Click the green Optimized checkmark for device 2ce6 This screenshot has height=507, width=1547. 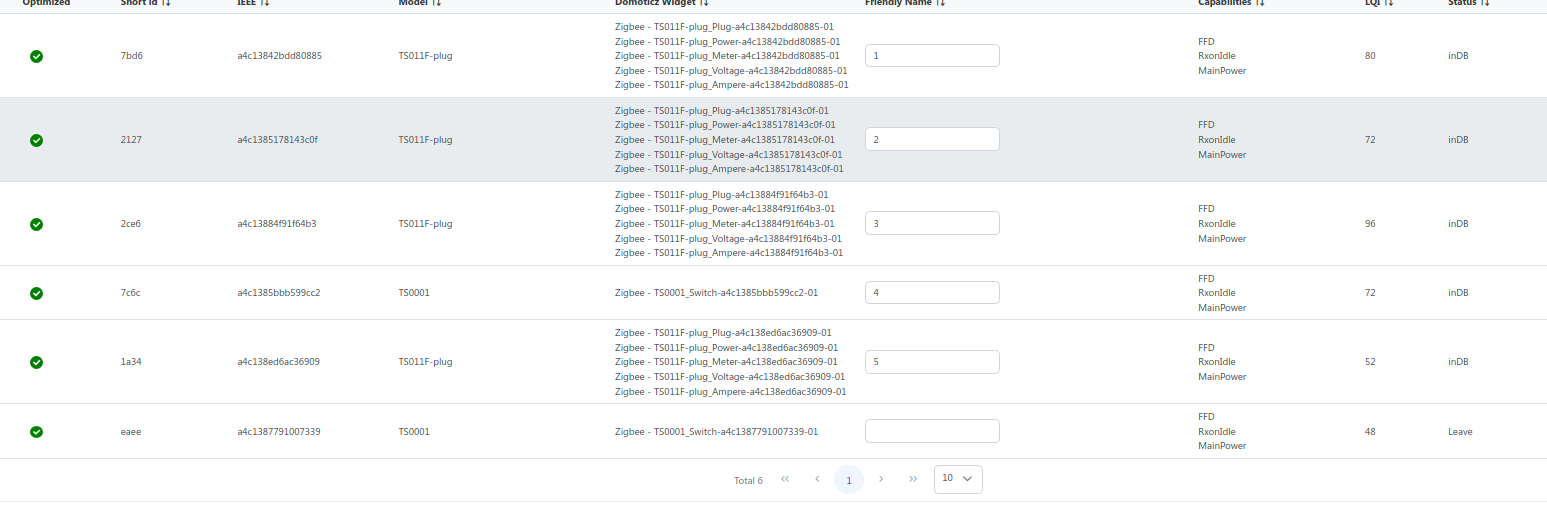click(36, 224)
